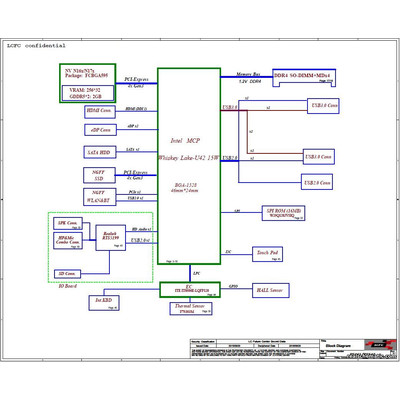Select the 1.2V DDR4 label
Viewport: 400px width, 400px height.
[x=250, y=81]
